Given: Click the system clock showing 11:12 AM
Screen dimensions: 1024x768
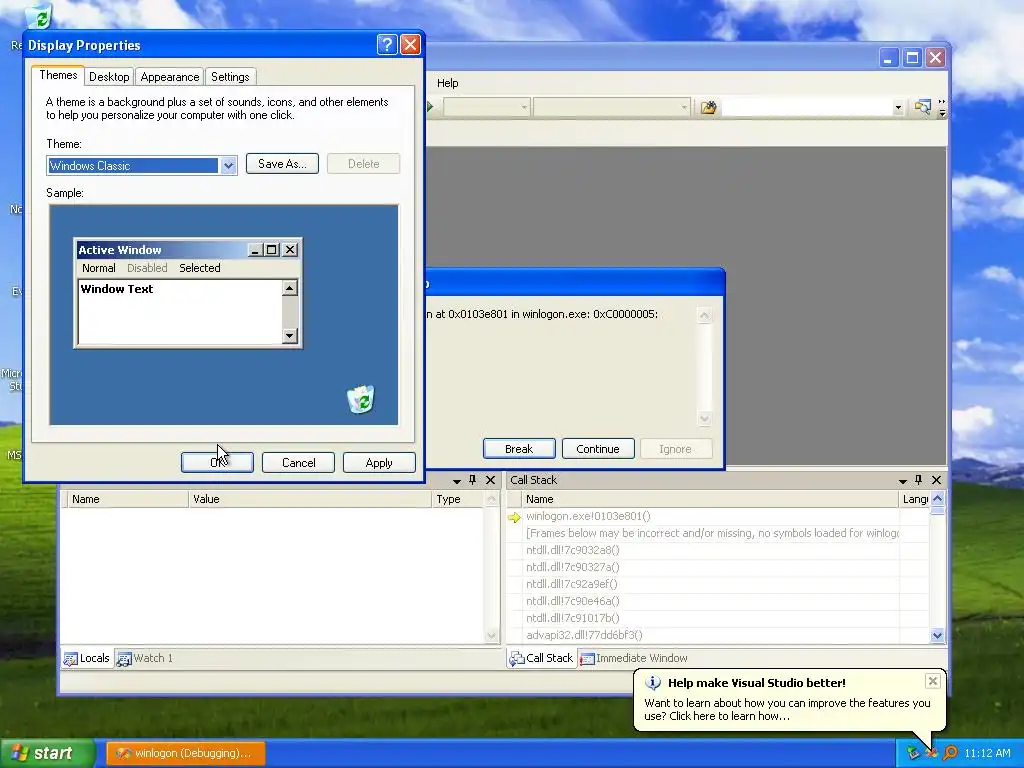Looking at the screenshot, I should [987, 753].
